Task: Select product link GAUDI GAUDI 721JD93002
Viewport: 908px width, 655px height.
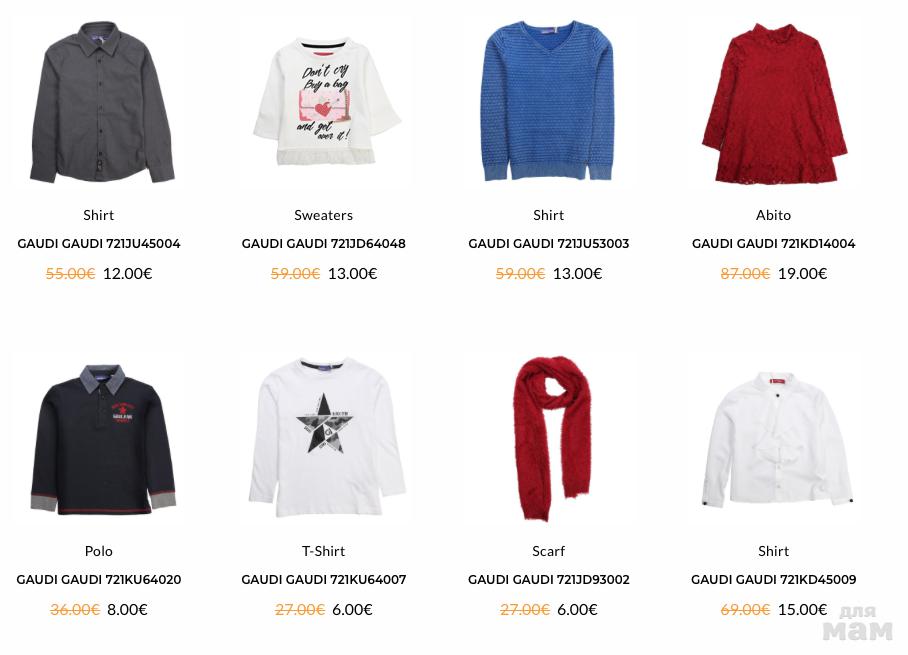Action: point(548,580)
